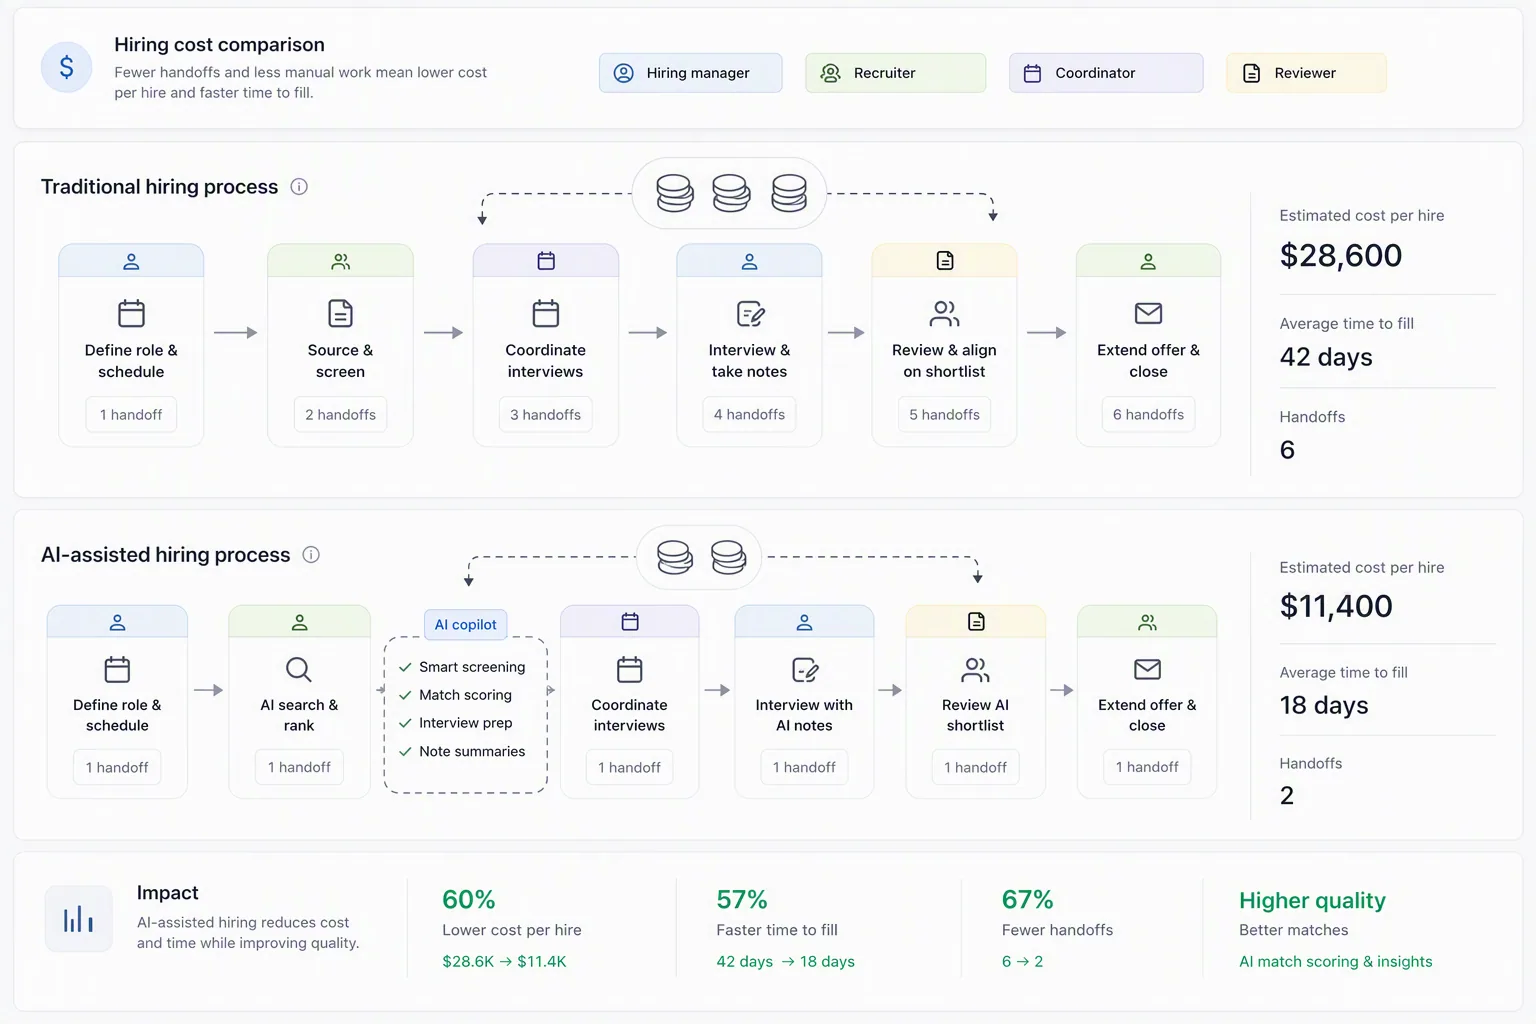Click the '57%' faster time statistic
Image resolution: width=1536 pixels, height=1024 pixels.
pos(742,899)
